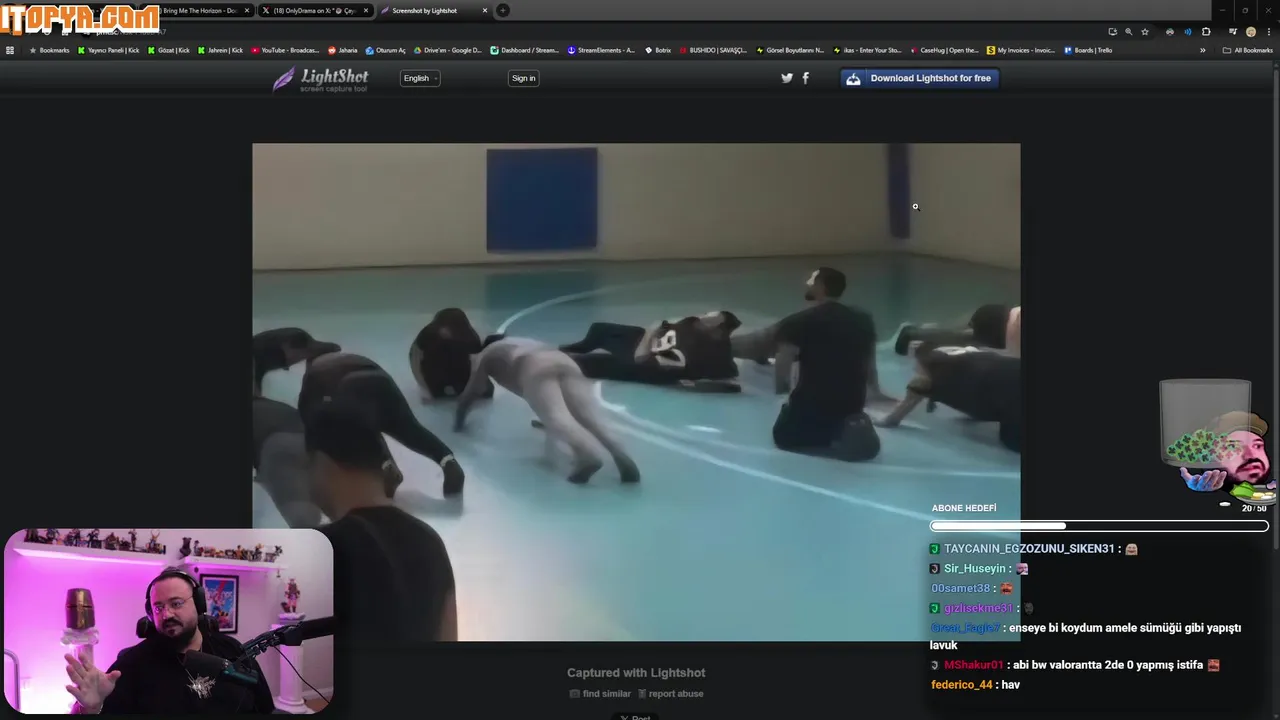Image resolution: width=1280 pixels, height=720 pixels.
Task: Open the Boards | Trello bookmark
Action: click(1088, 50)
